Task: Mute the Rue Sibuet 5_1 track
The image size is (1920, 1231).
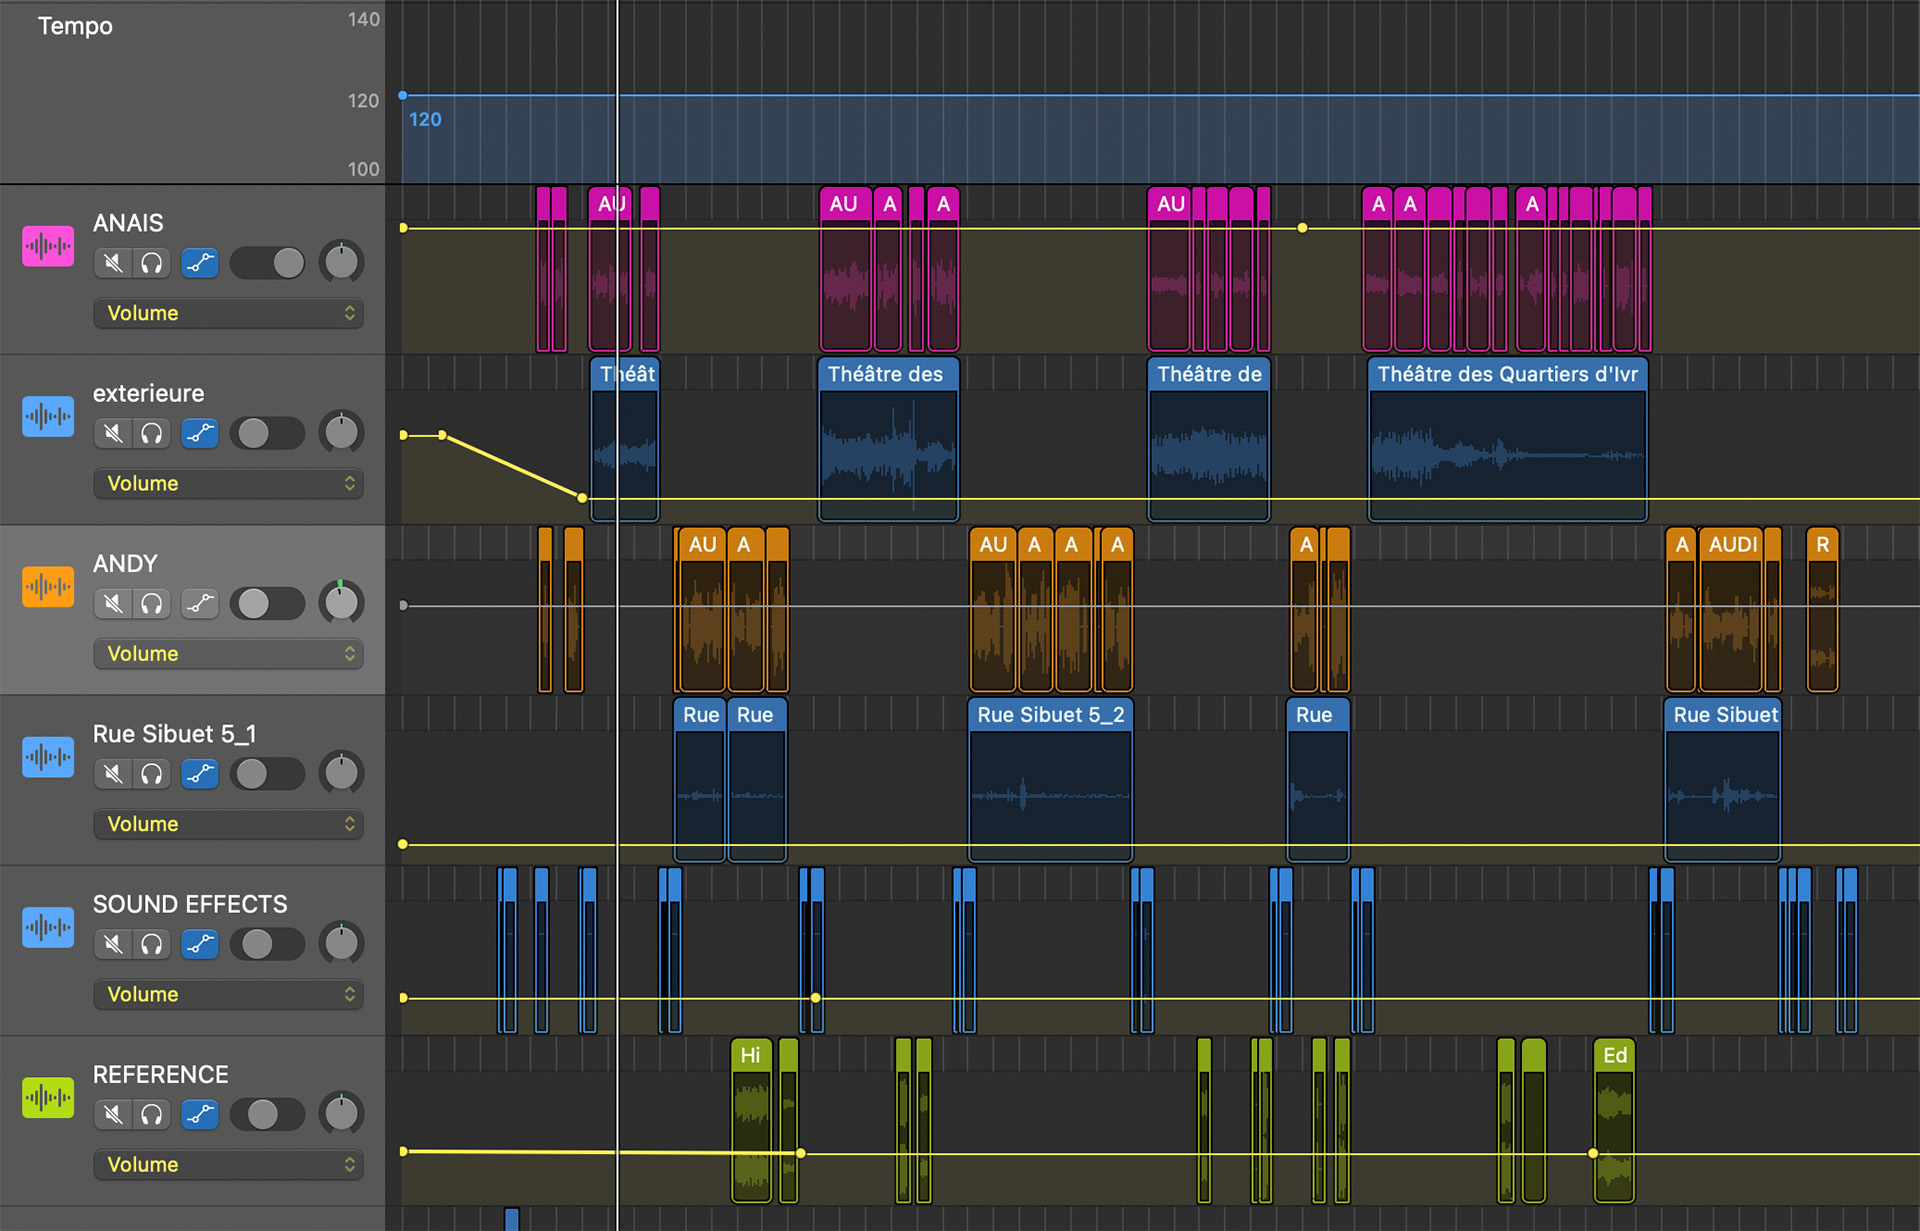Action: 114,774
